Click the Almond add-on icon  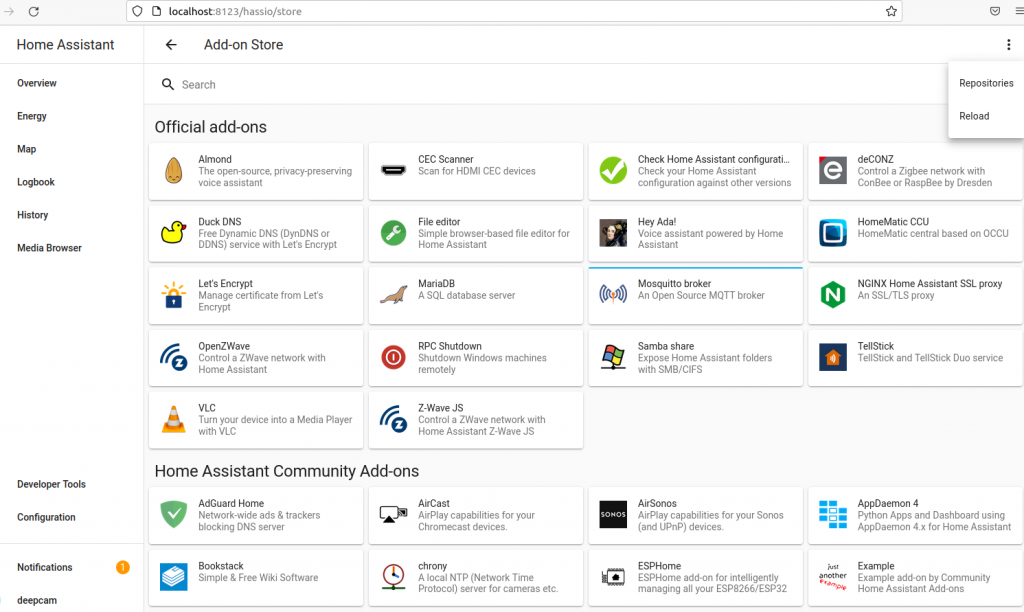174,171
